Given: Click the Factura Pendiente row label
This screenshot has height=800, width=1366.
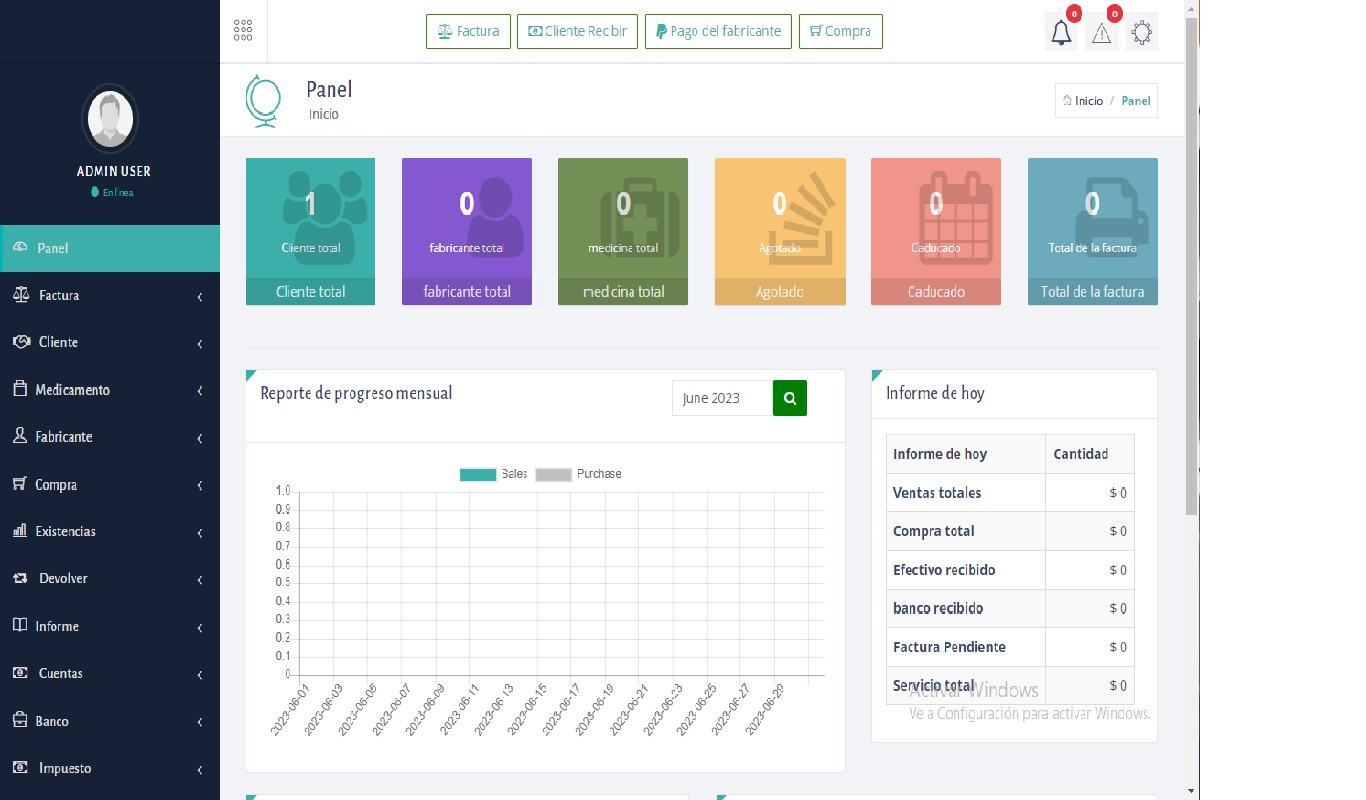Looking at the screenshot, I should click(949, 647).
